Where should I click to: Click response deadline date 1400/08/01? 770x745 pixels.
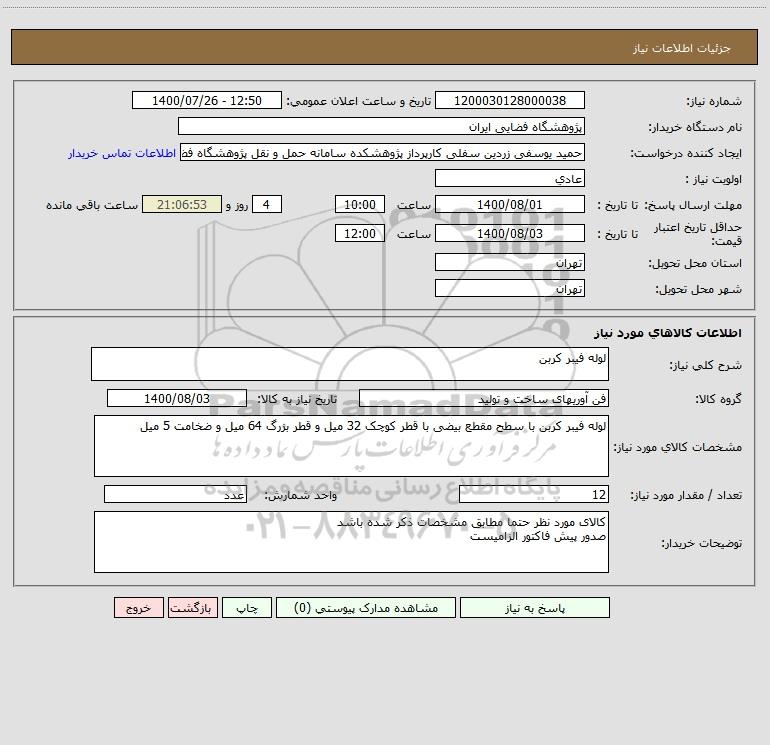pyautogui.click(x=510, y=204)
